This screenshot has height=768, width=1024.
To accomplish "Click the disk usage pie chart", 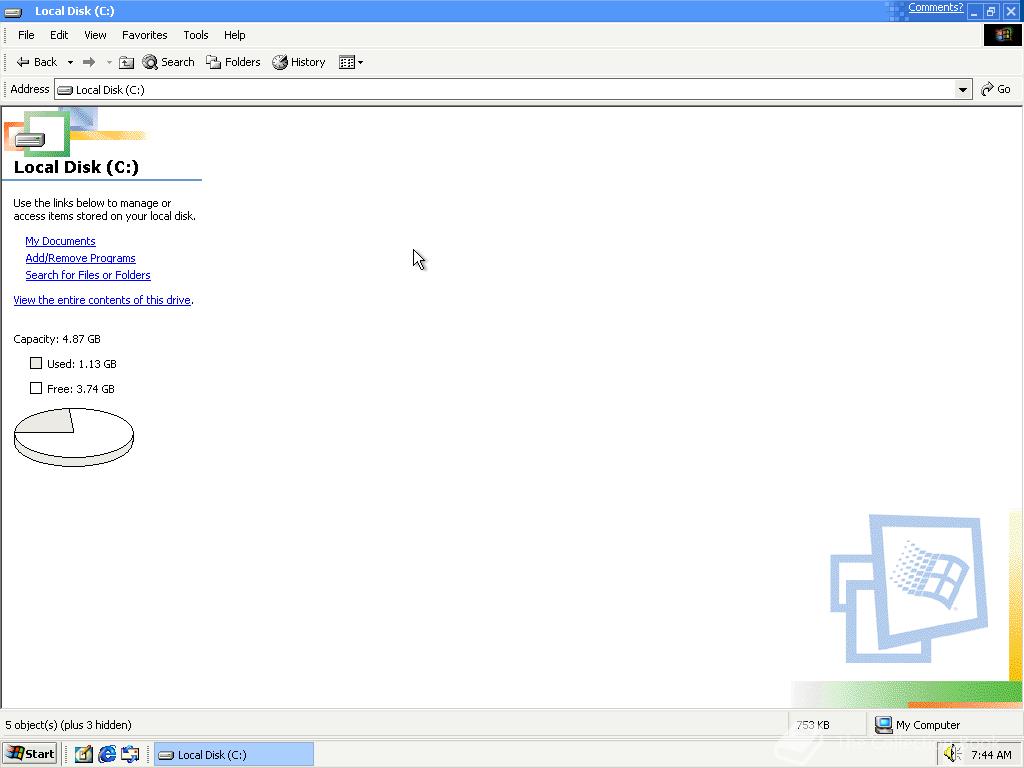I will tap(74, 437).
